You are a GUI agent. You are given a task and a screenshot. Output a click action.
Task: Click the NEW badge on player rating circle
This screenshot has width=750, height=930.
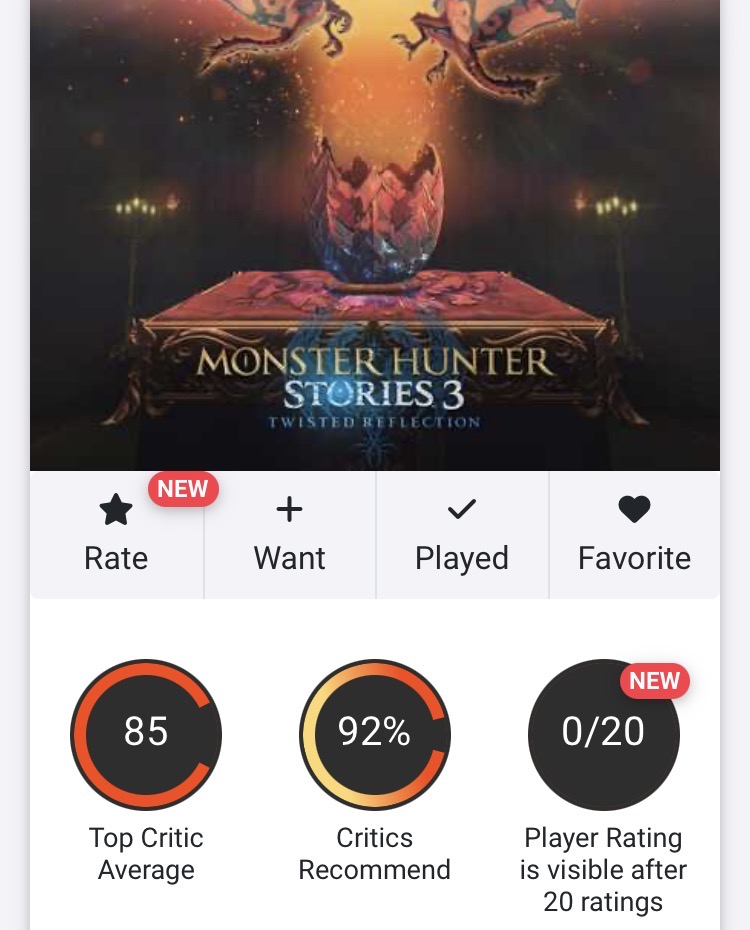[x=655, y=680]
